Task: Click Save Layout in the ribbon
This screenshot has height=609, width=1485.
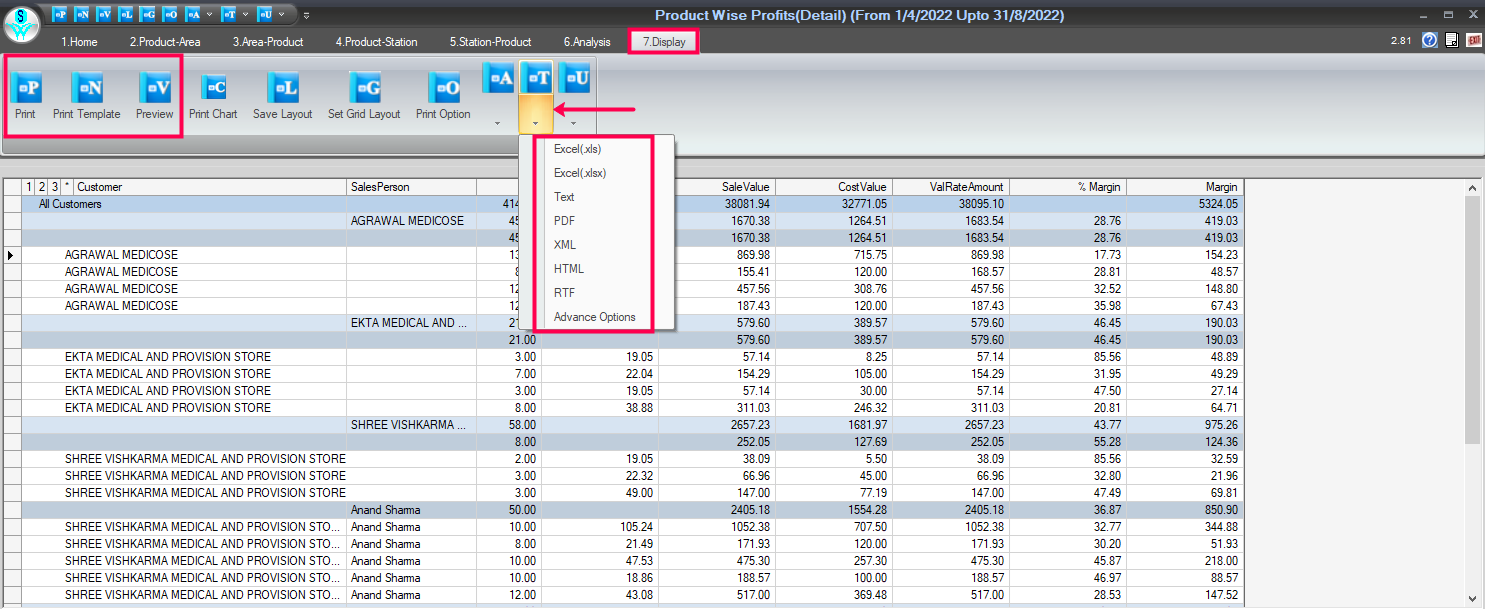Action: 284,88
